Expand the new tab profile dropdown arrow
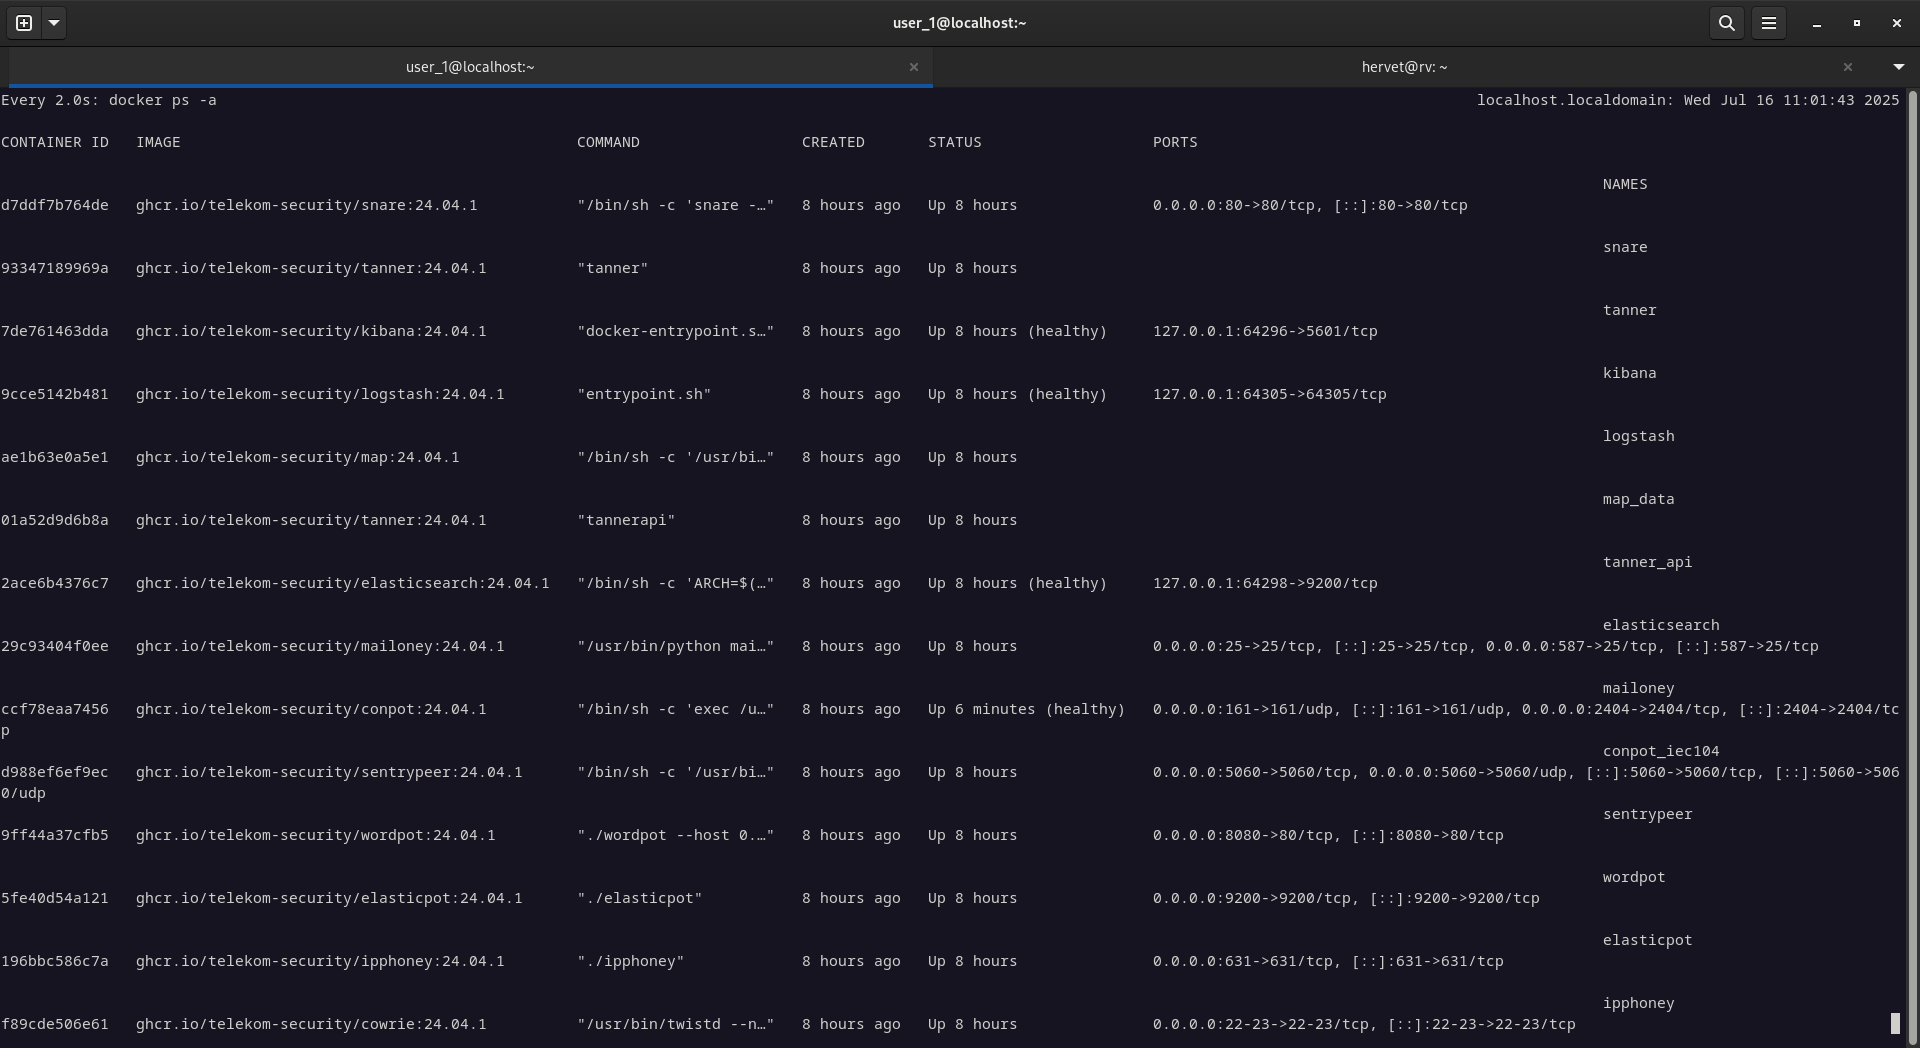 click(x=54, y=23)
